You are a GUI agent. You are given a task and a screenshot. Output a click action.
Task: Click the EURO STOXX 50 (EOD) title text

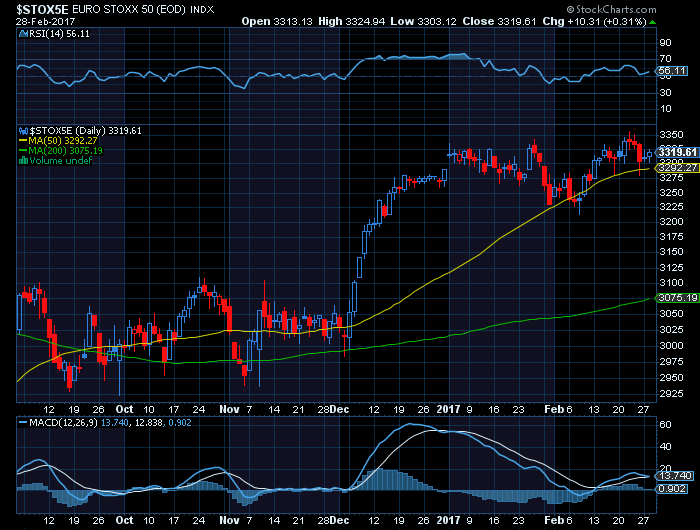[x=129, y=9]
